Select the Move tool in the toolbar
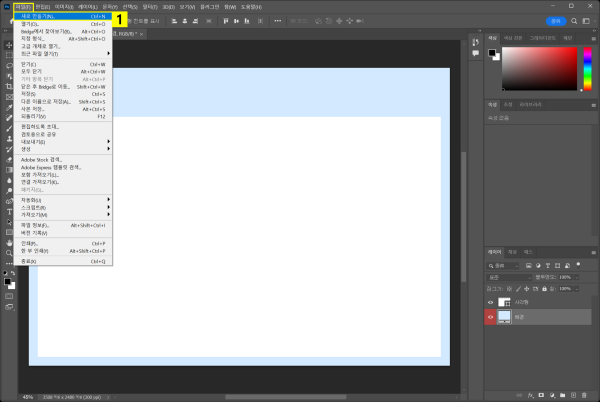Image resolution: width=600 pixels, height=402 pixels. tap(8, 45)
